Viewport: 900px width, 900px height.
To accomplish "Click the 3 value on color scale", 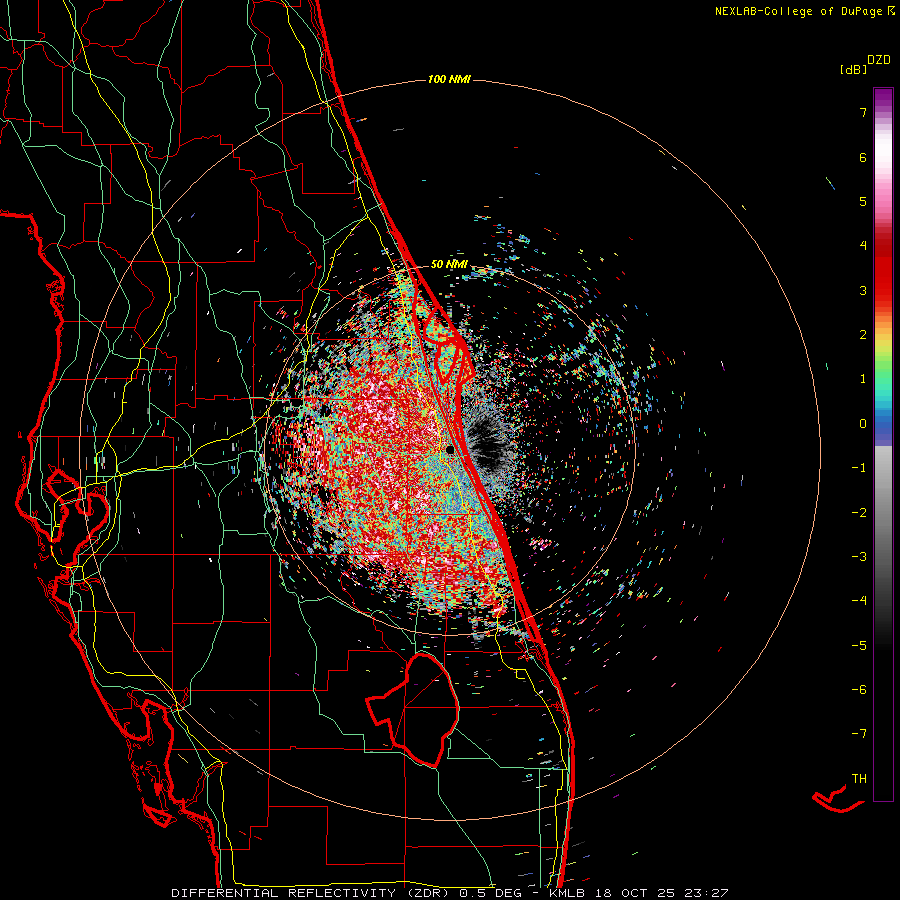I will coord(863,290).
